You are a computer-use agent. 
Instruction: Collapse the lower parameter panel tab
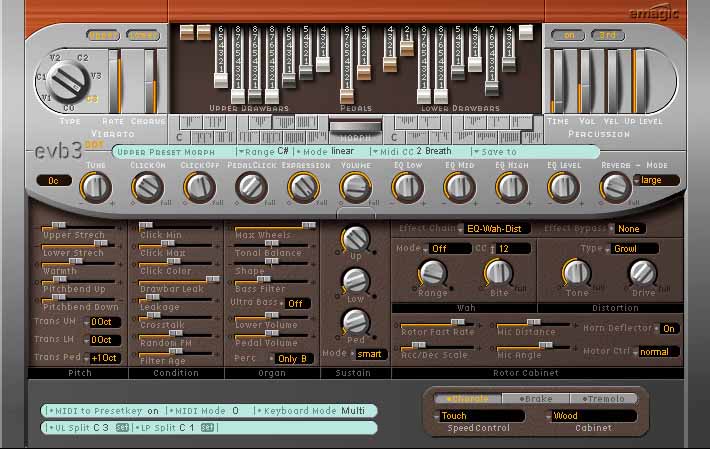[356, 213]
